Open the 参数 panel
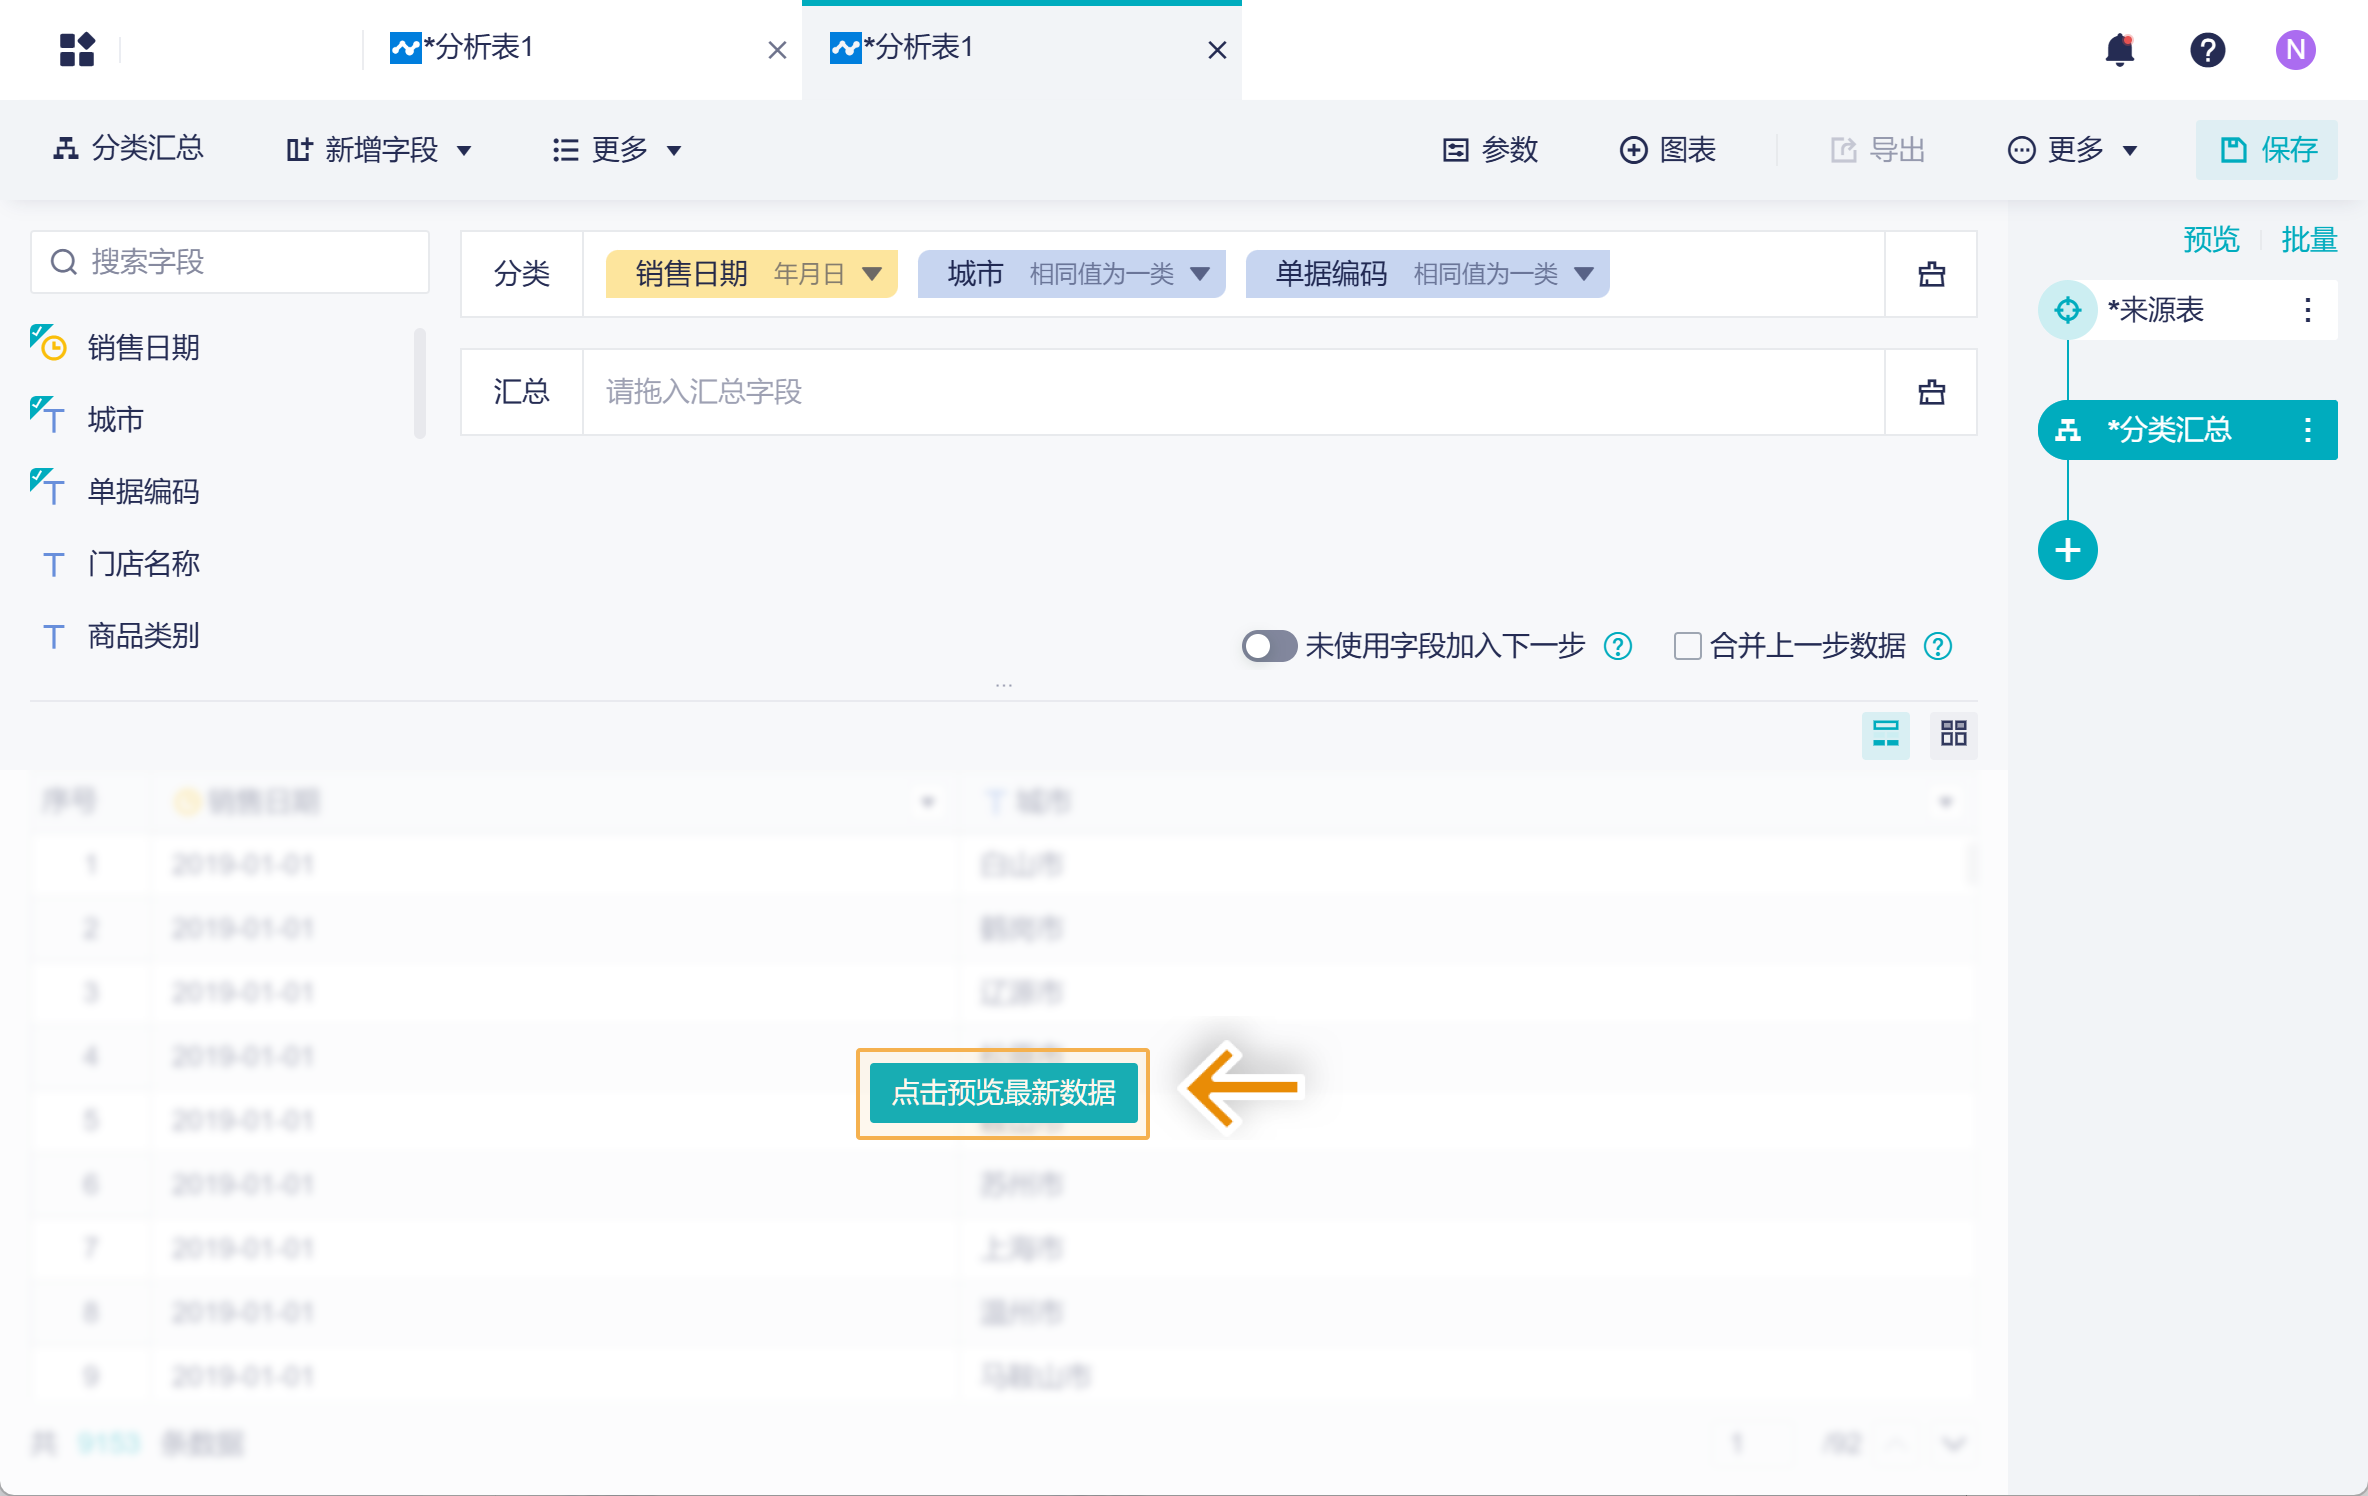 click(x=1490, y=150)
